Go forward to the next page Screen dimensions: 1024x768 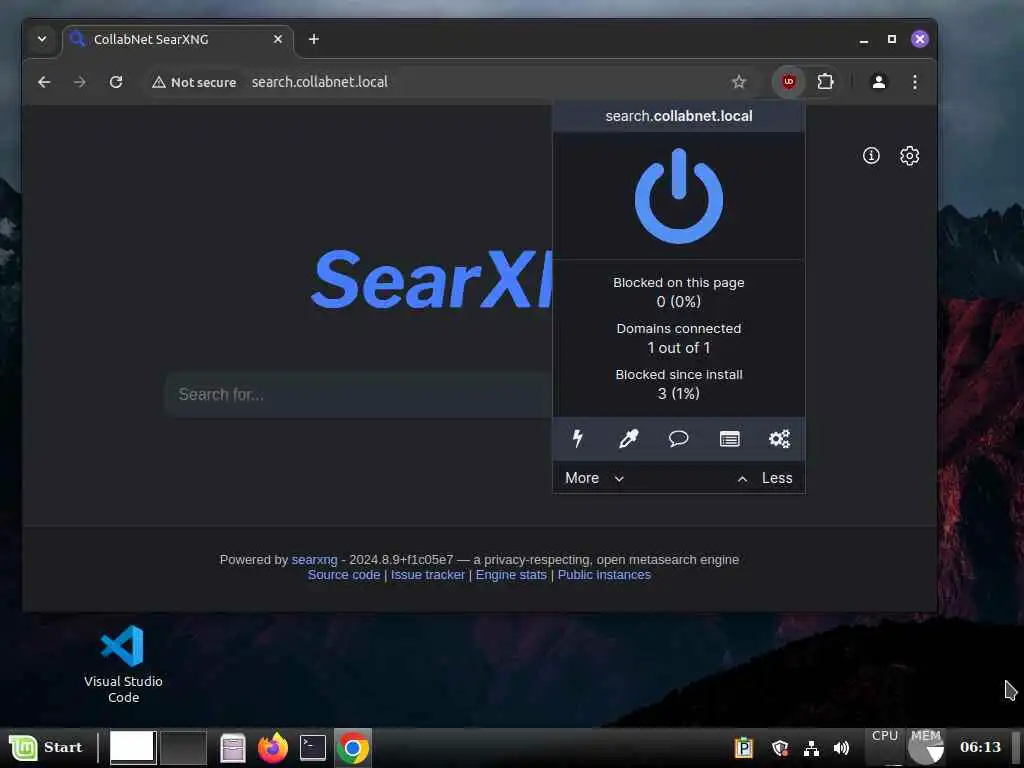coord(80,82)
